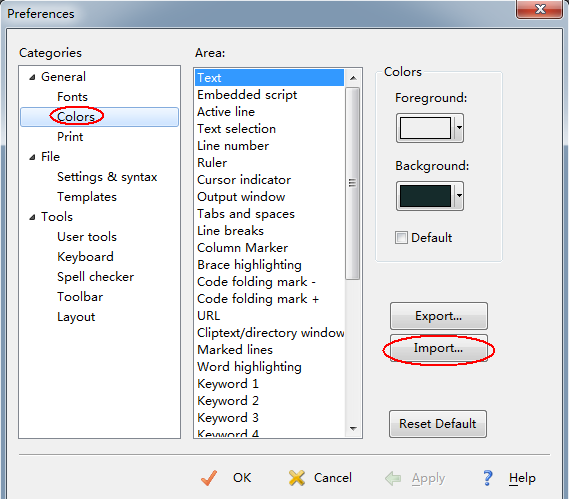Click the Import... button
The height and width of the screenshot is (499, 569).
pyautogui.click(x=439, y=348)
